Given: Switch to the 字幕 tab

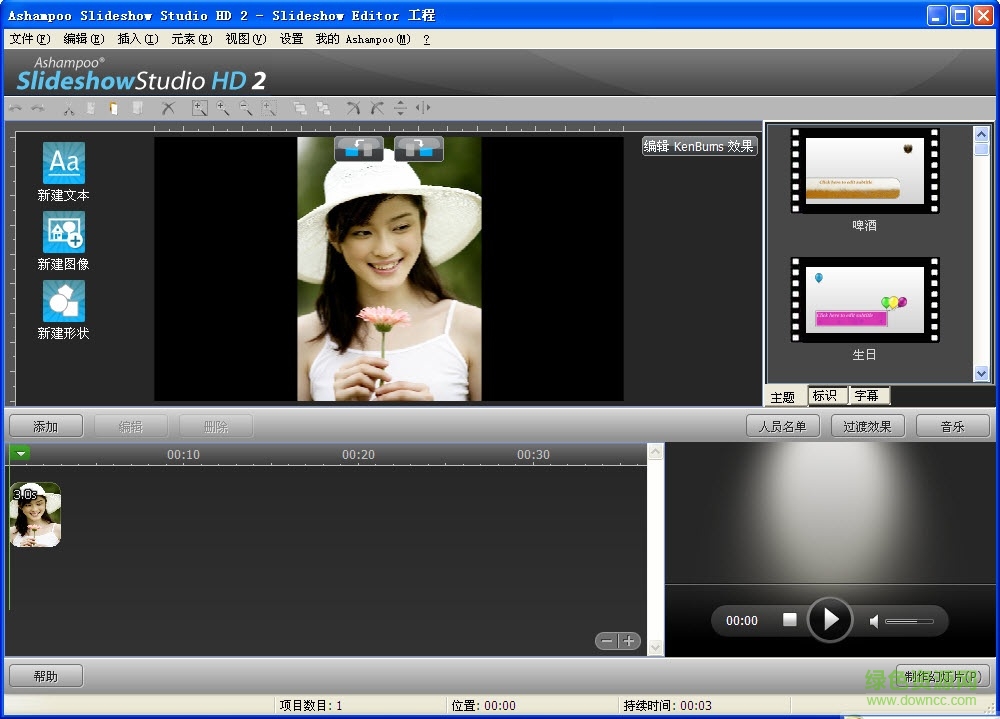Looking at the screenshot, I should [x=869, y=395].
